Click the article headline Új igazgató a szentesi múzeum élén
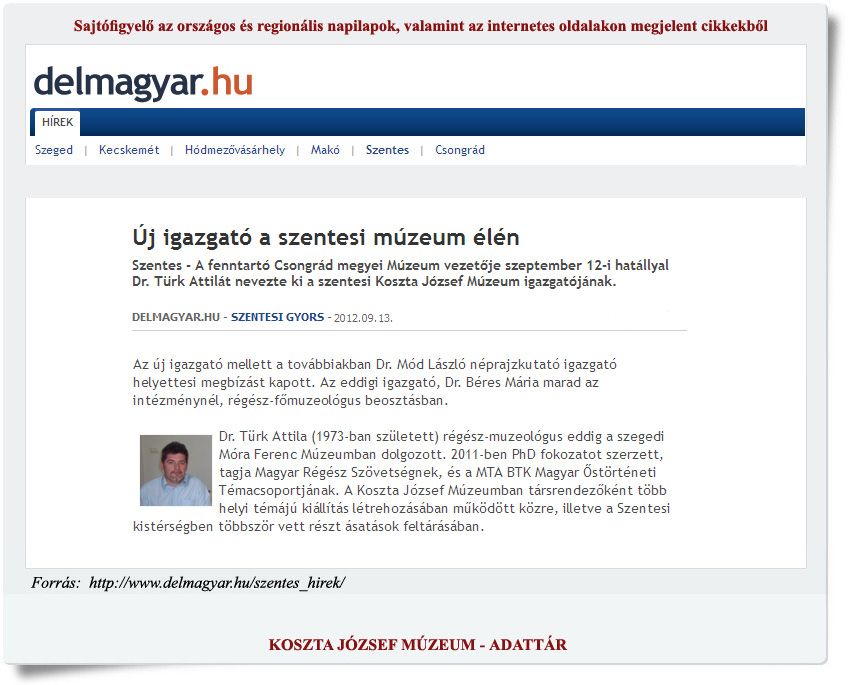Viewport: 850px width, 685px height. click(x=326, y=237)
